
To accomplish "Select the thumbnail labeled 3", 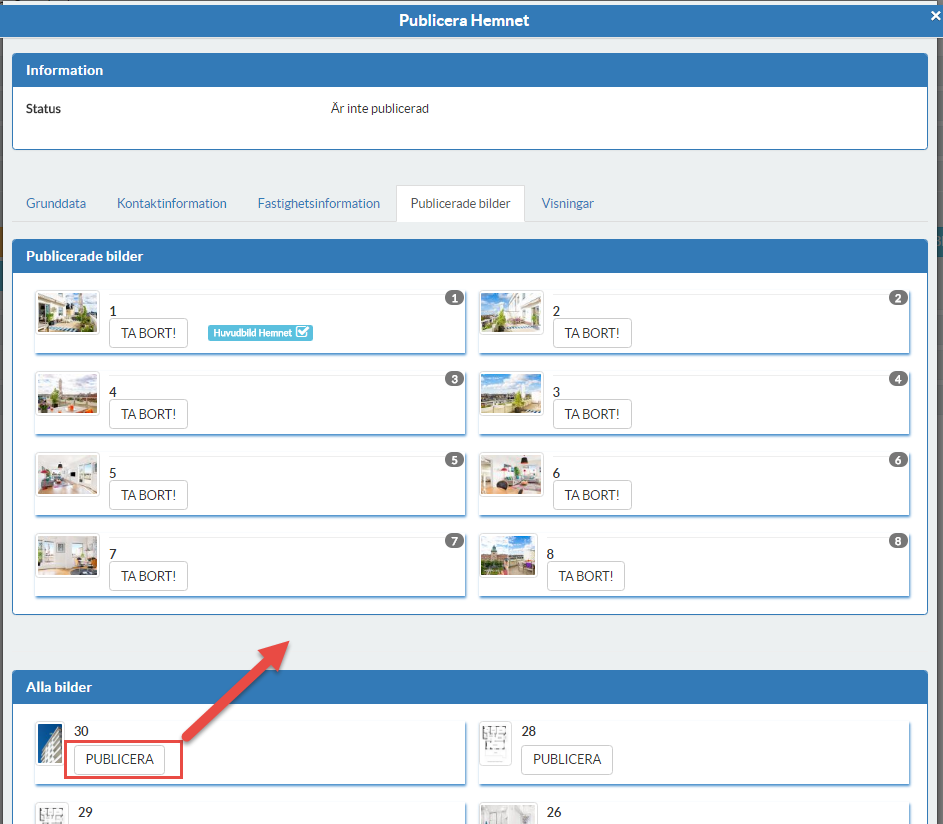I will (x=511, y=393).
